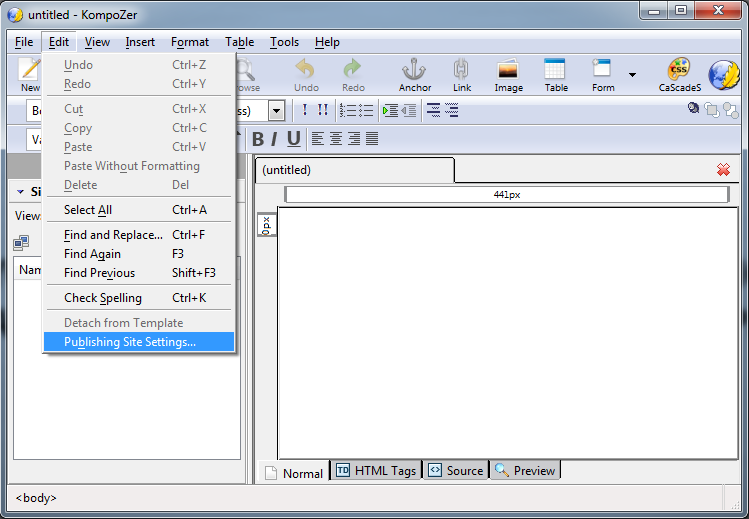
Task: Toggle italic formatting
Action: click(x=274, y=139)
